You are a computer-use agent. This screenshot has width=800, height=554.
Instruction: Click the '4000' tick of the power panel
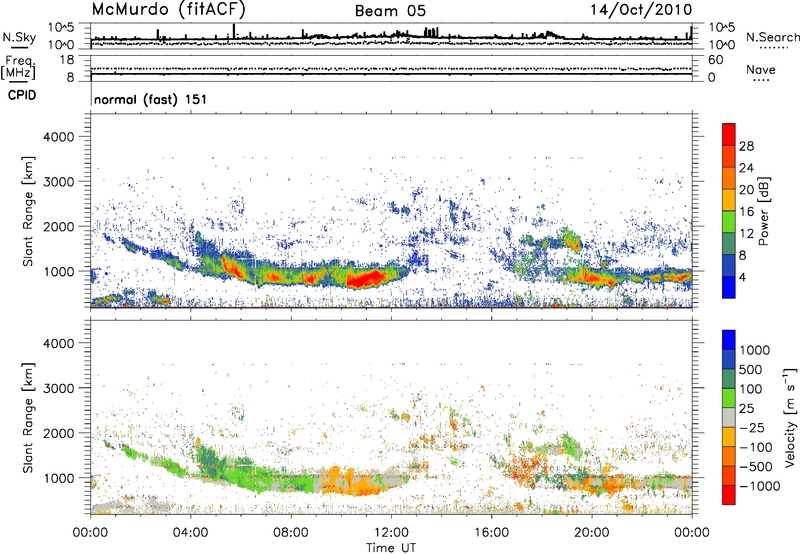58,137
